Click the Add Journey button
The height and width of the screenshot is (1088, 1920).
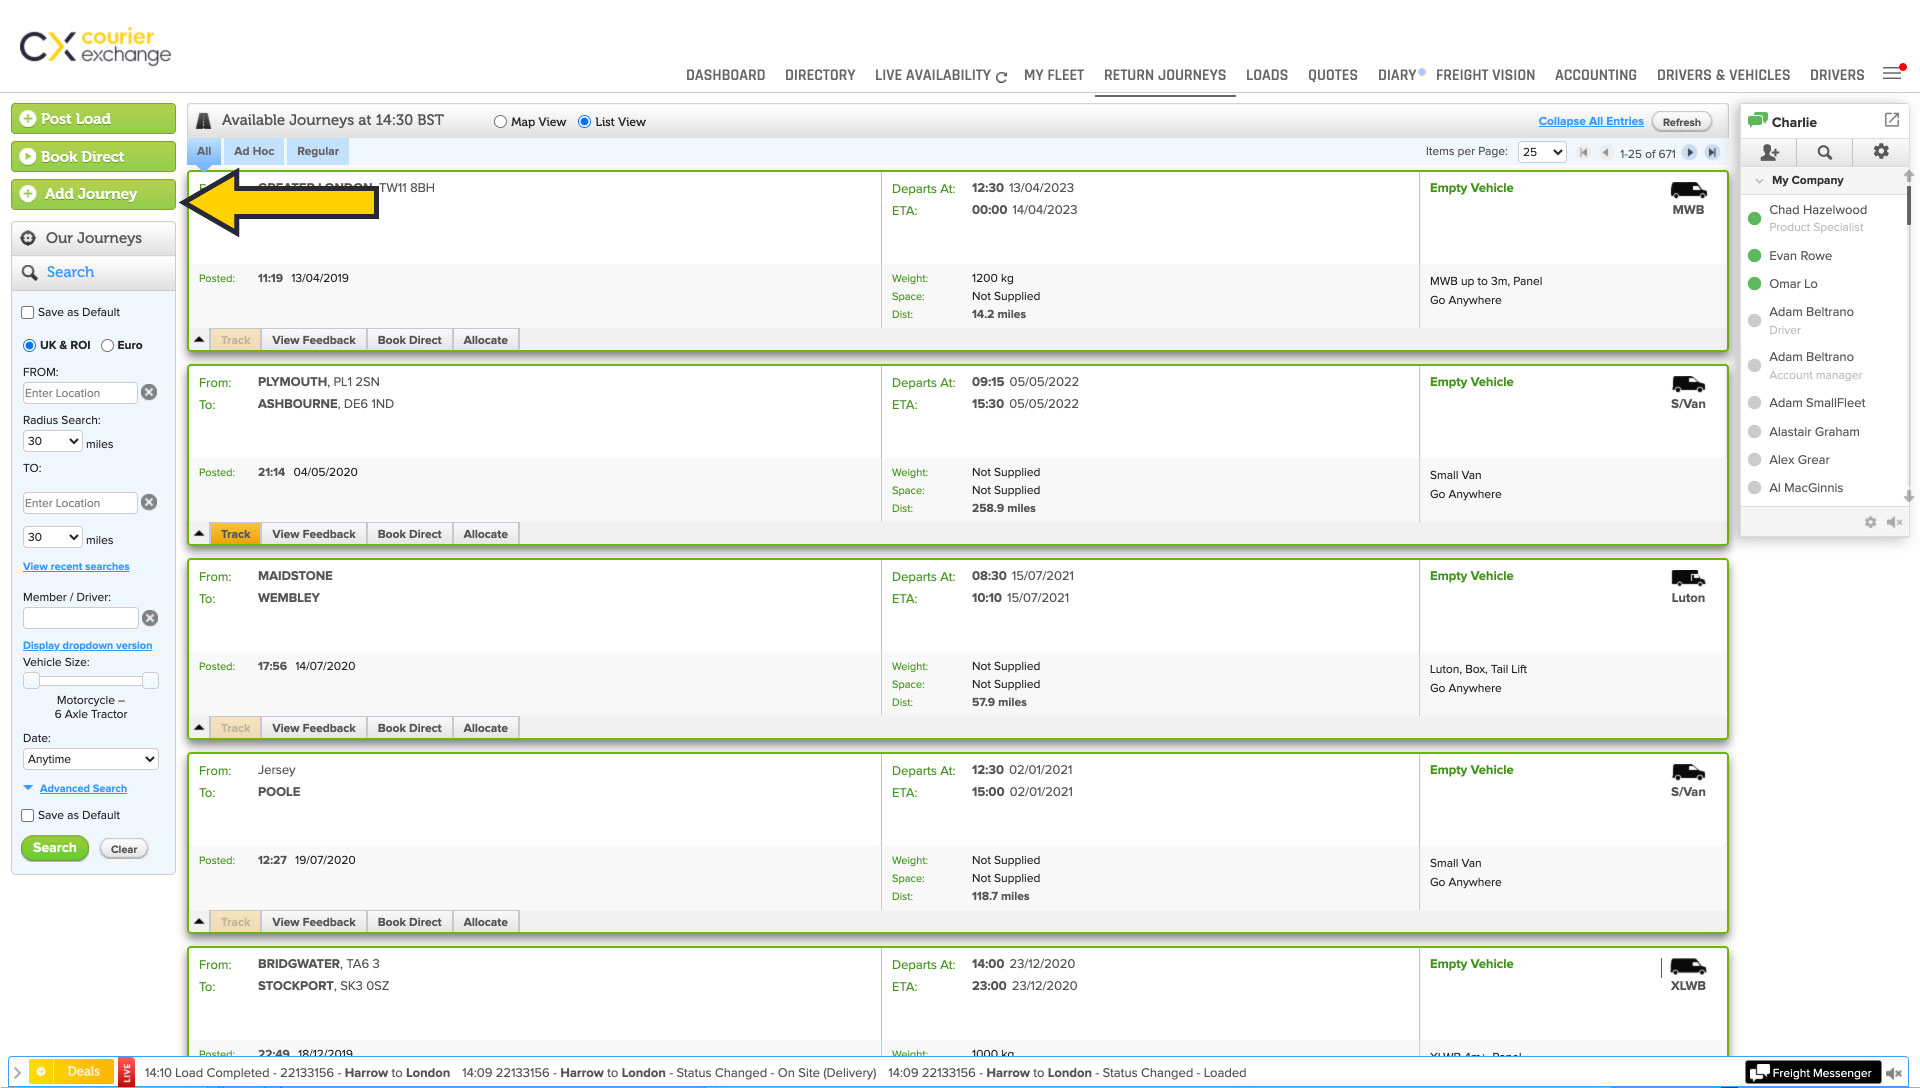pos(92,194)
